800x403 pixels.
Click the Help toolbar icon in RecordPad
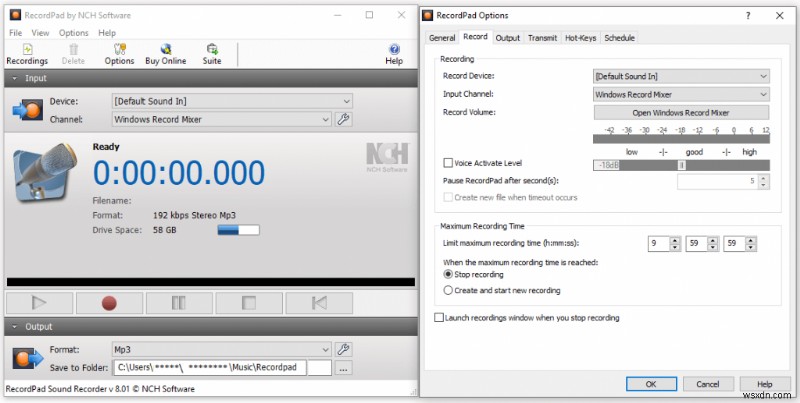click(x=394, y=54)
